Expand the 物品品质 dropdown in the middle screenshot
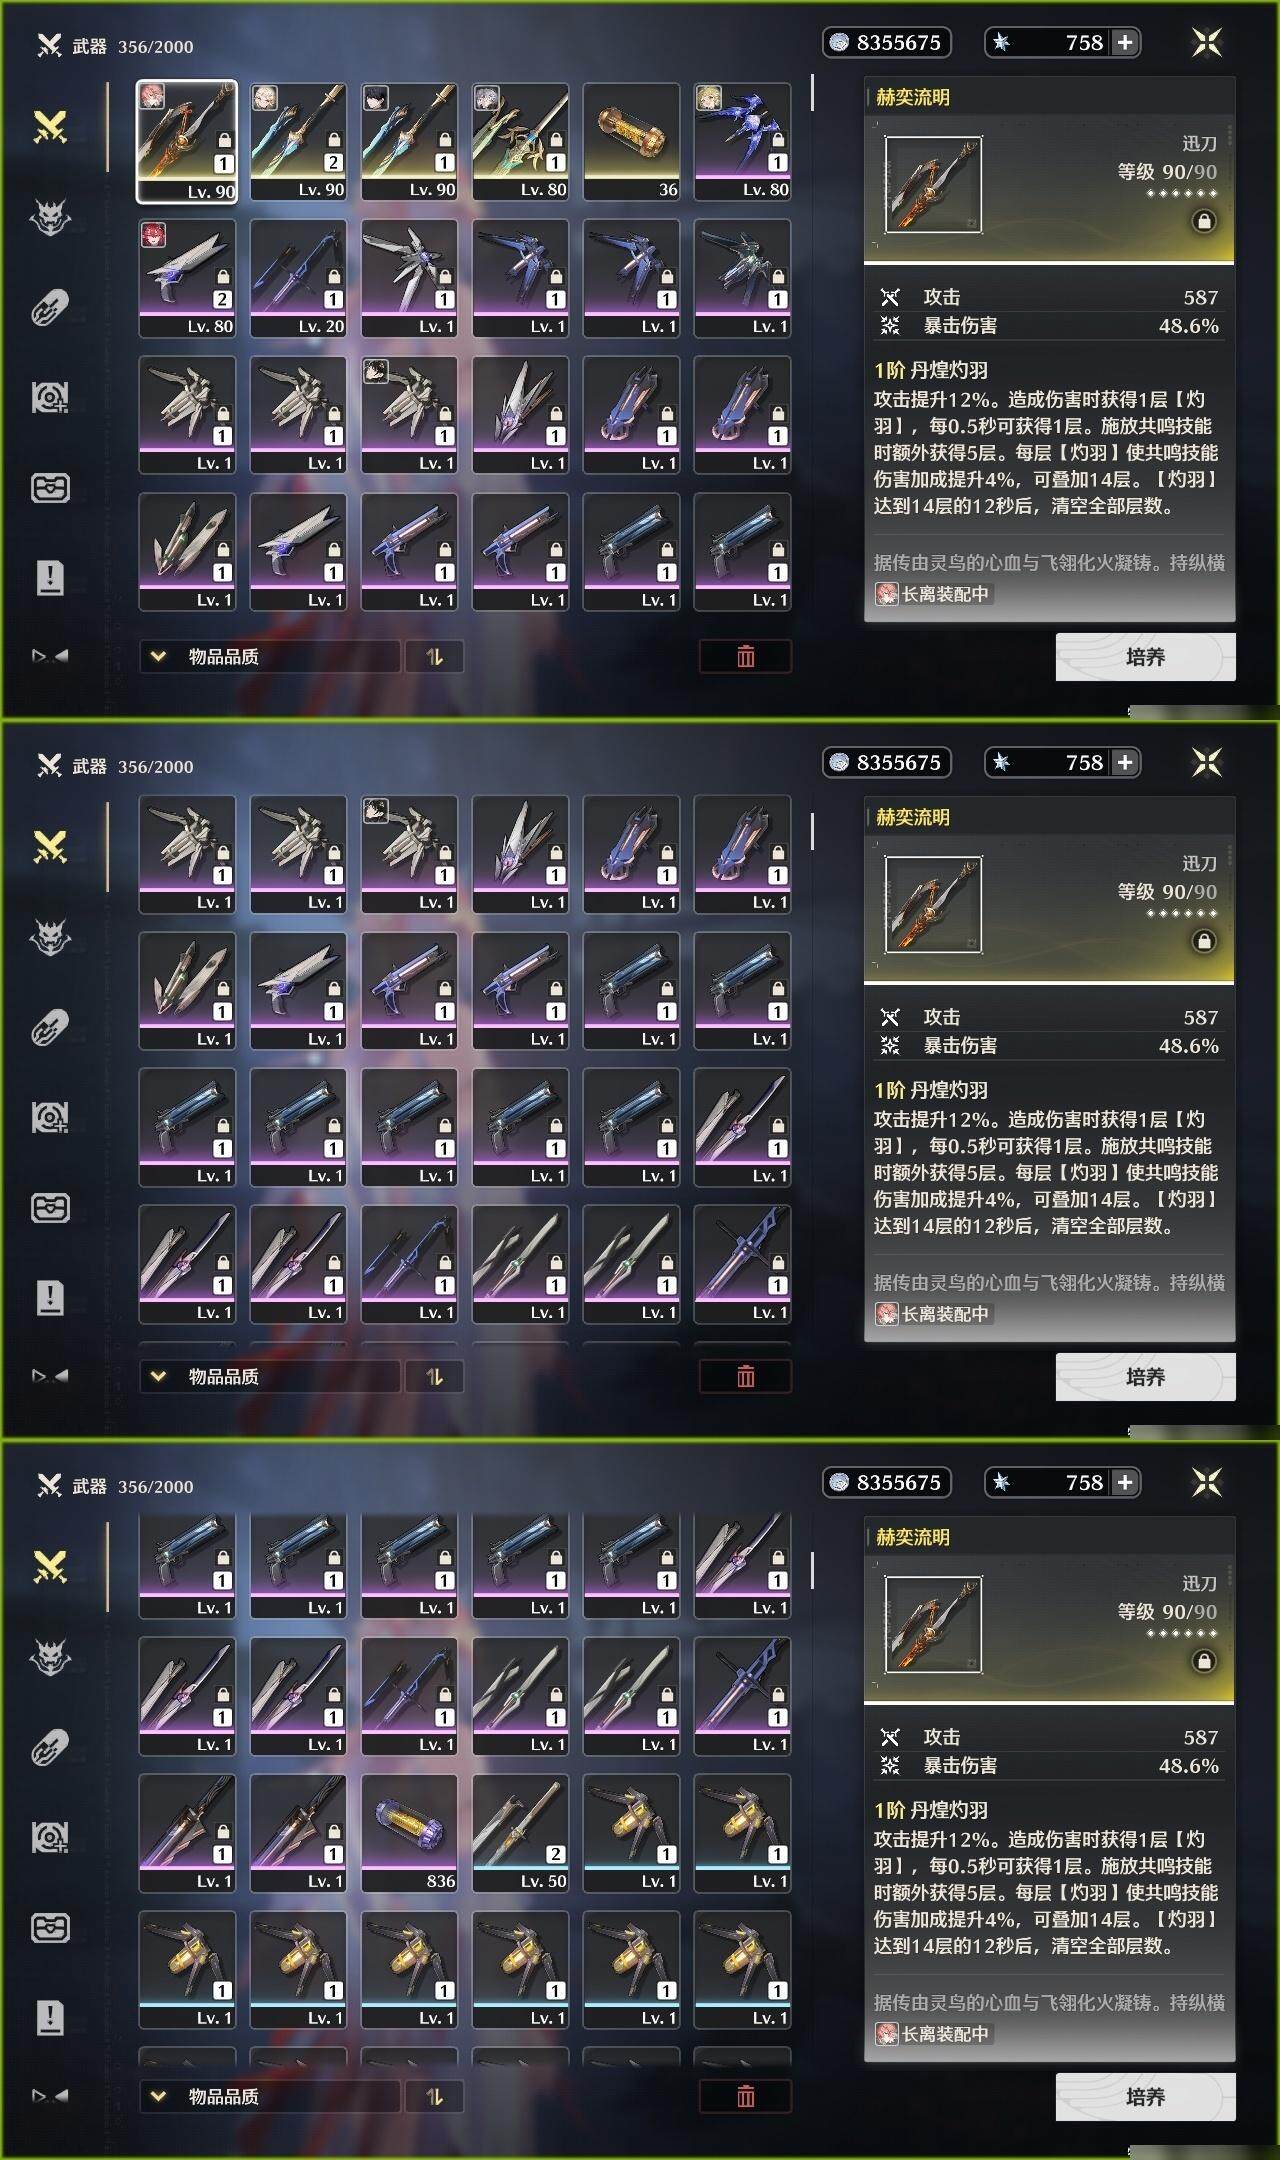Screen dimensions: 1280x2160 [x=270, y=1377]
